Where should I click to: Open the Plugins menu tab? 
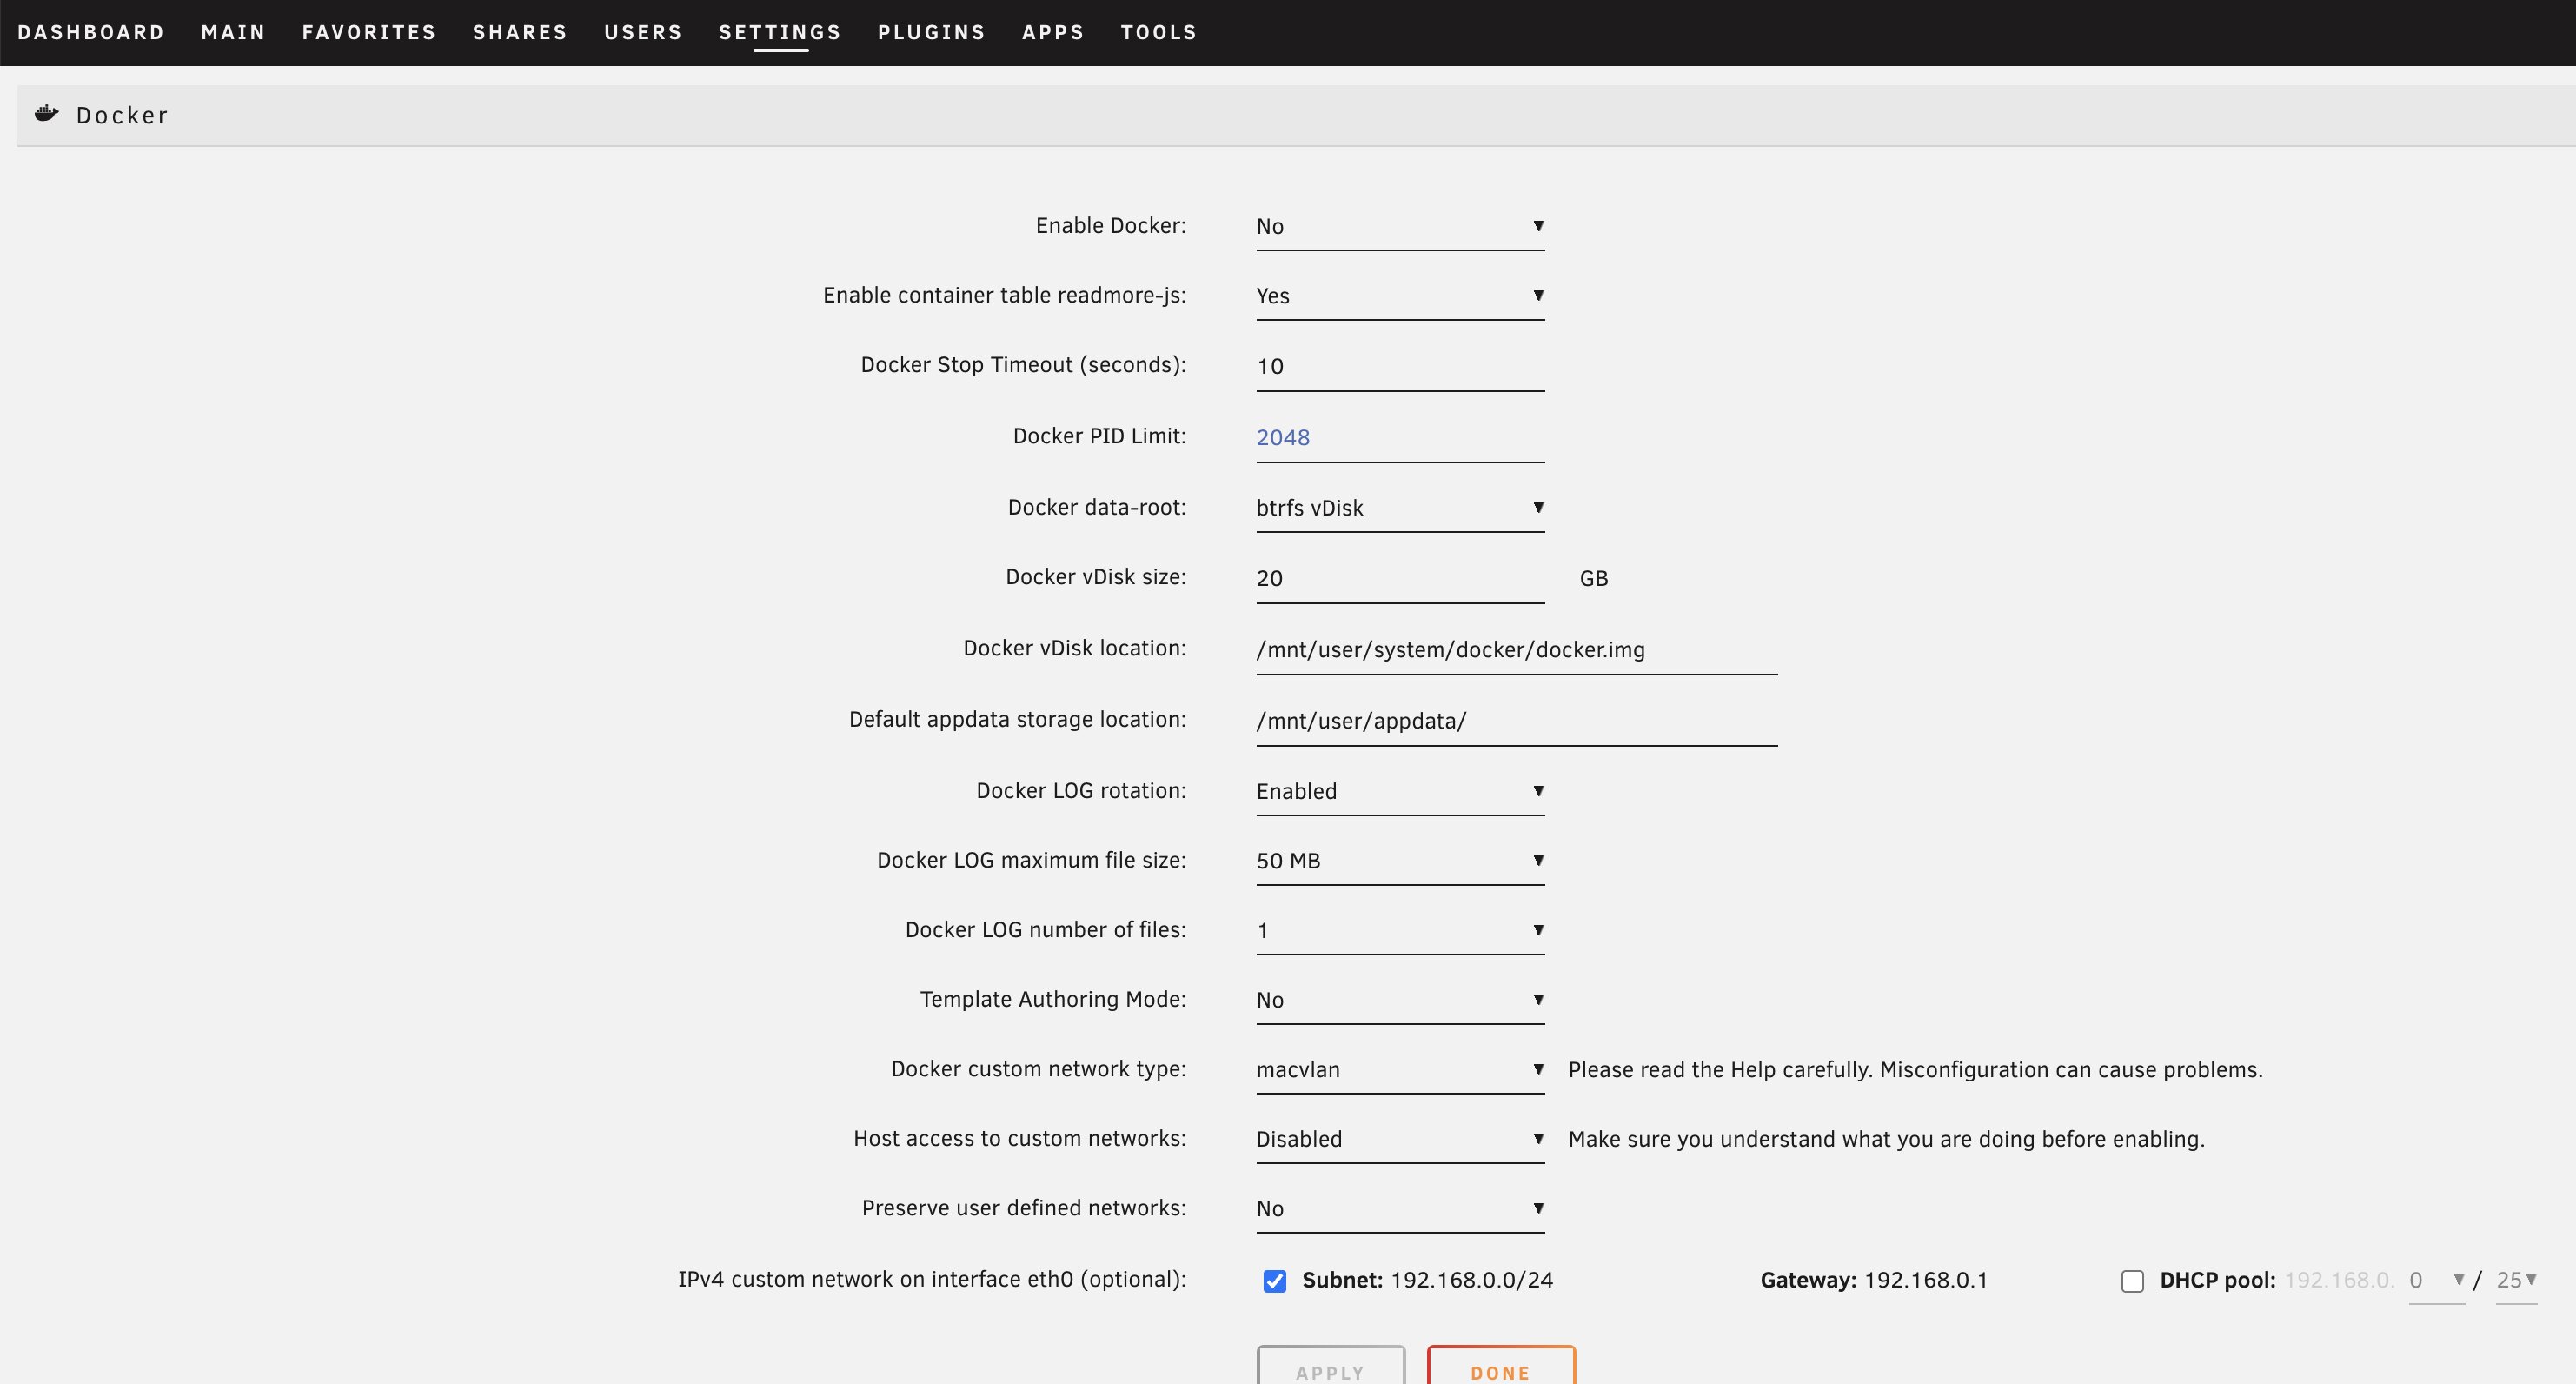(931, 32)
